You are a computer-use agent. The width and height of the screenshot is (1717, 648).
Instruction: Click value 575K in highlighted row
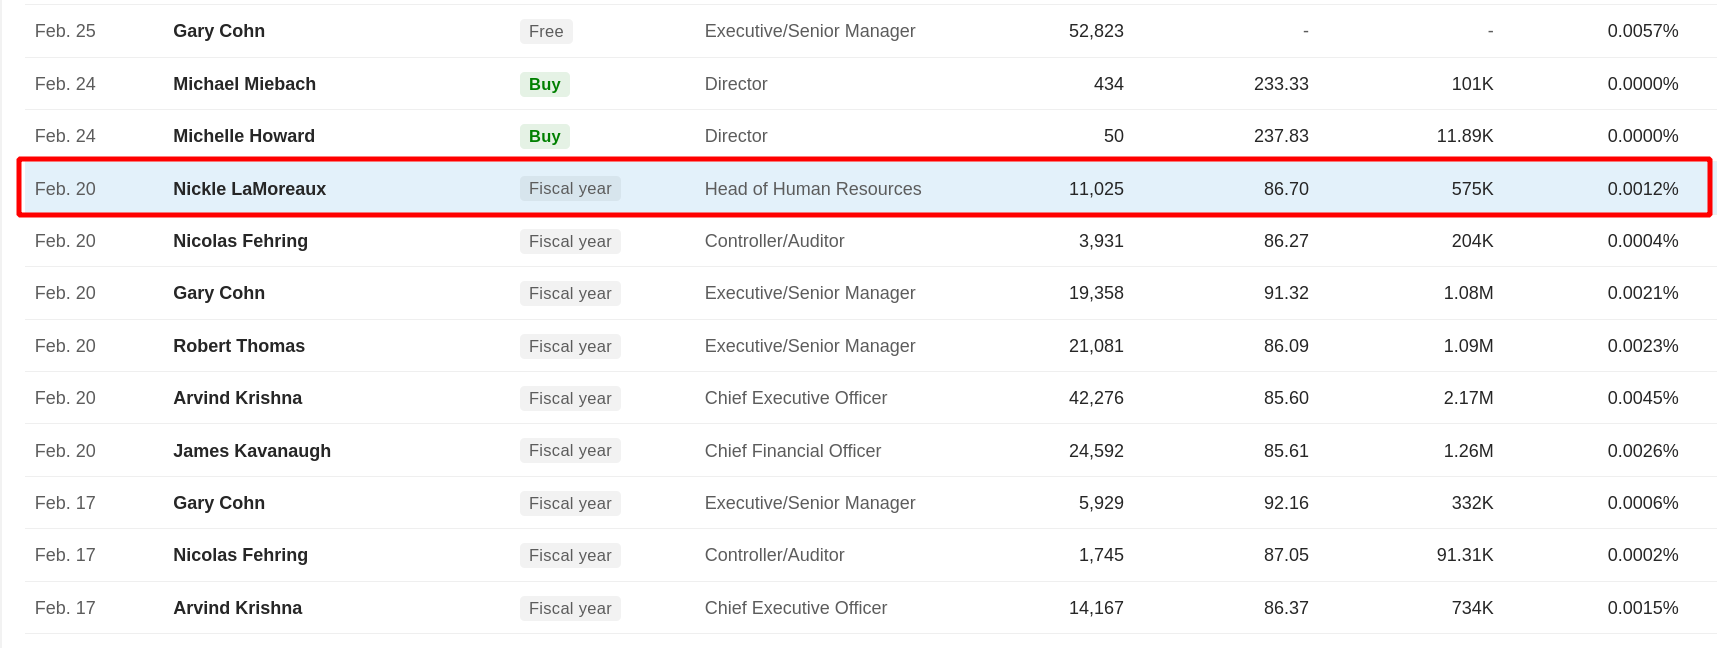coord(1472,189)
